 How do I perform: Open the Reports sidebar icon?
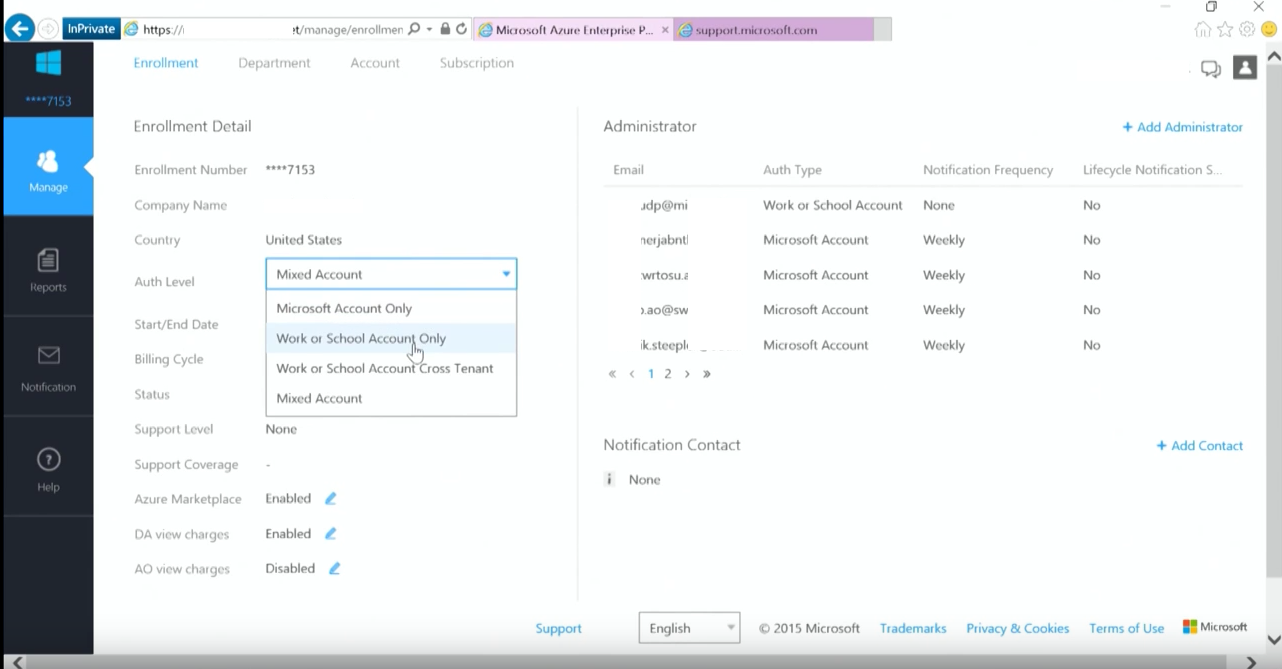click(48, 261)
